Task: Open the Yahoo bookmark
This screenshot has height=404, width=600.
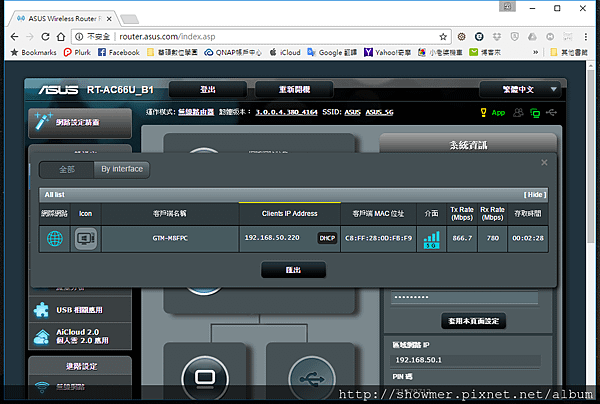Action: click(x=387, y=52)
